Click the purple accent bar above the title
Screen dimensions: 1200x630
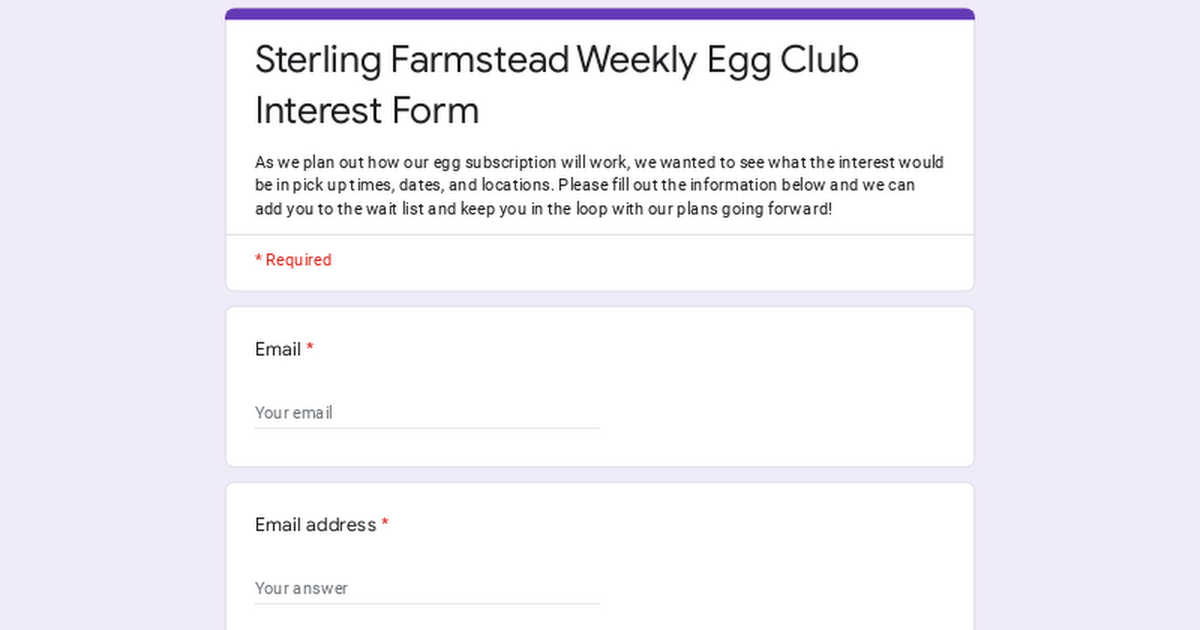tap(600, 13)
